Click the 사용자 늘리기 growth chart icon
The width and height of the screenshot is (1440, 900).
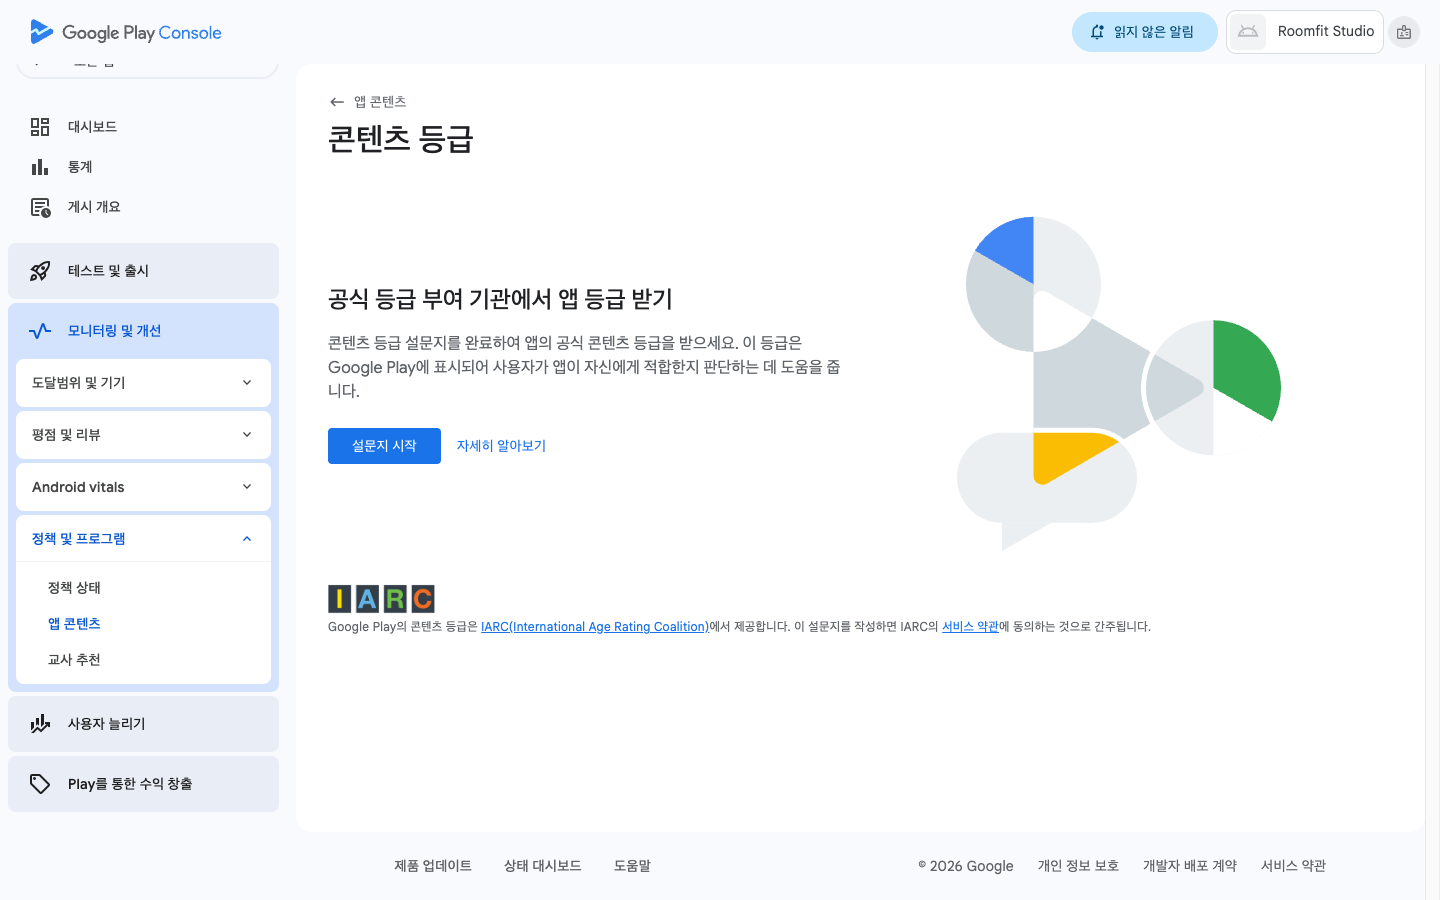40,724
